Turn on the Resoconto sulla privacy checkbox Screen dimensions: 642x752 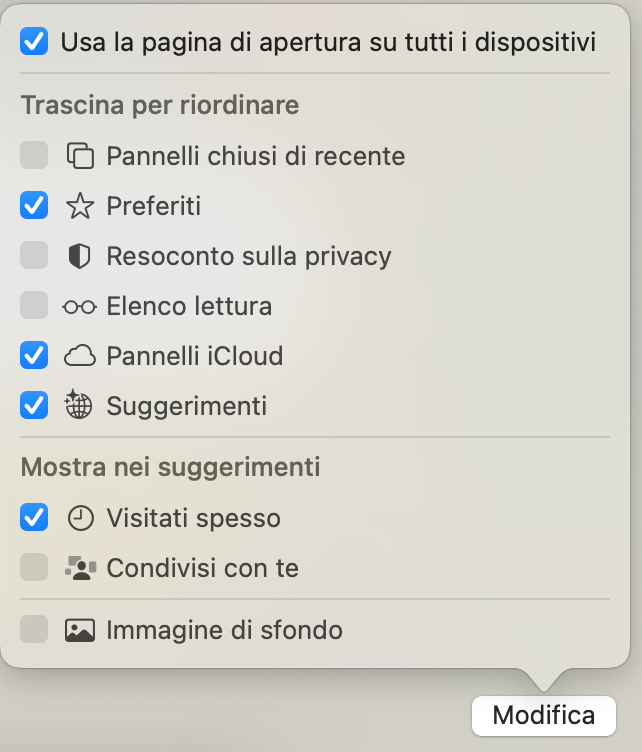(34, 256)
